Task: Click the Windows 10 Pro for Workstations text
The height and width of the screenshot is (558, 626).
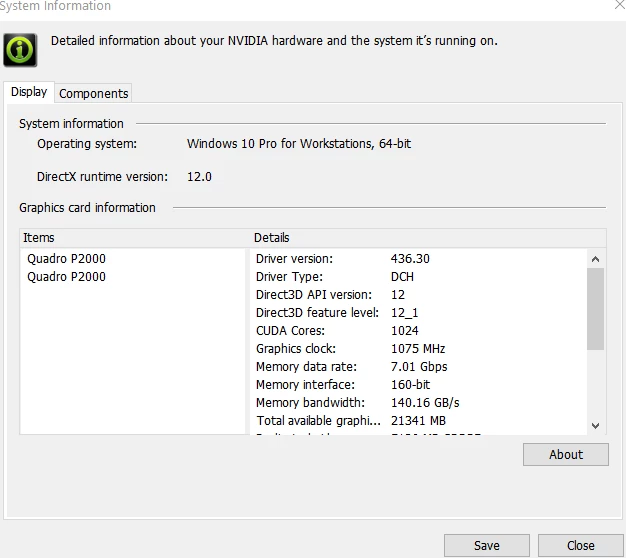Action: click(x=299, y=144)
